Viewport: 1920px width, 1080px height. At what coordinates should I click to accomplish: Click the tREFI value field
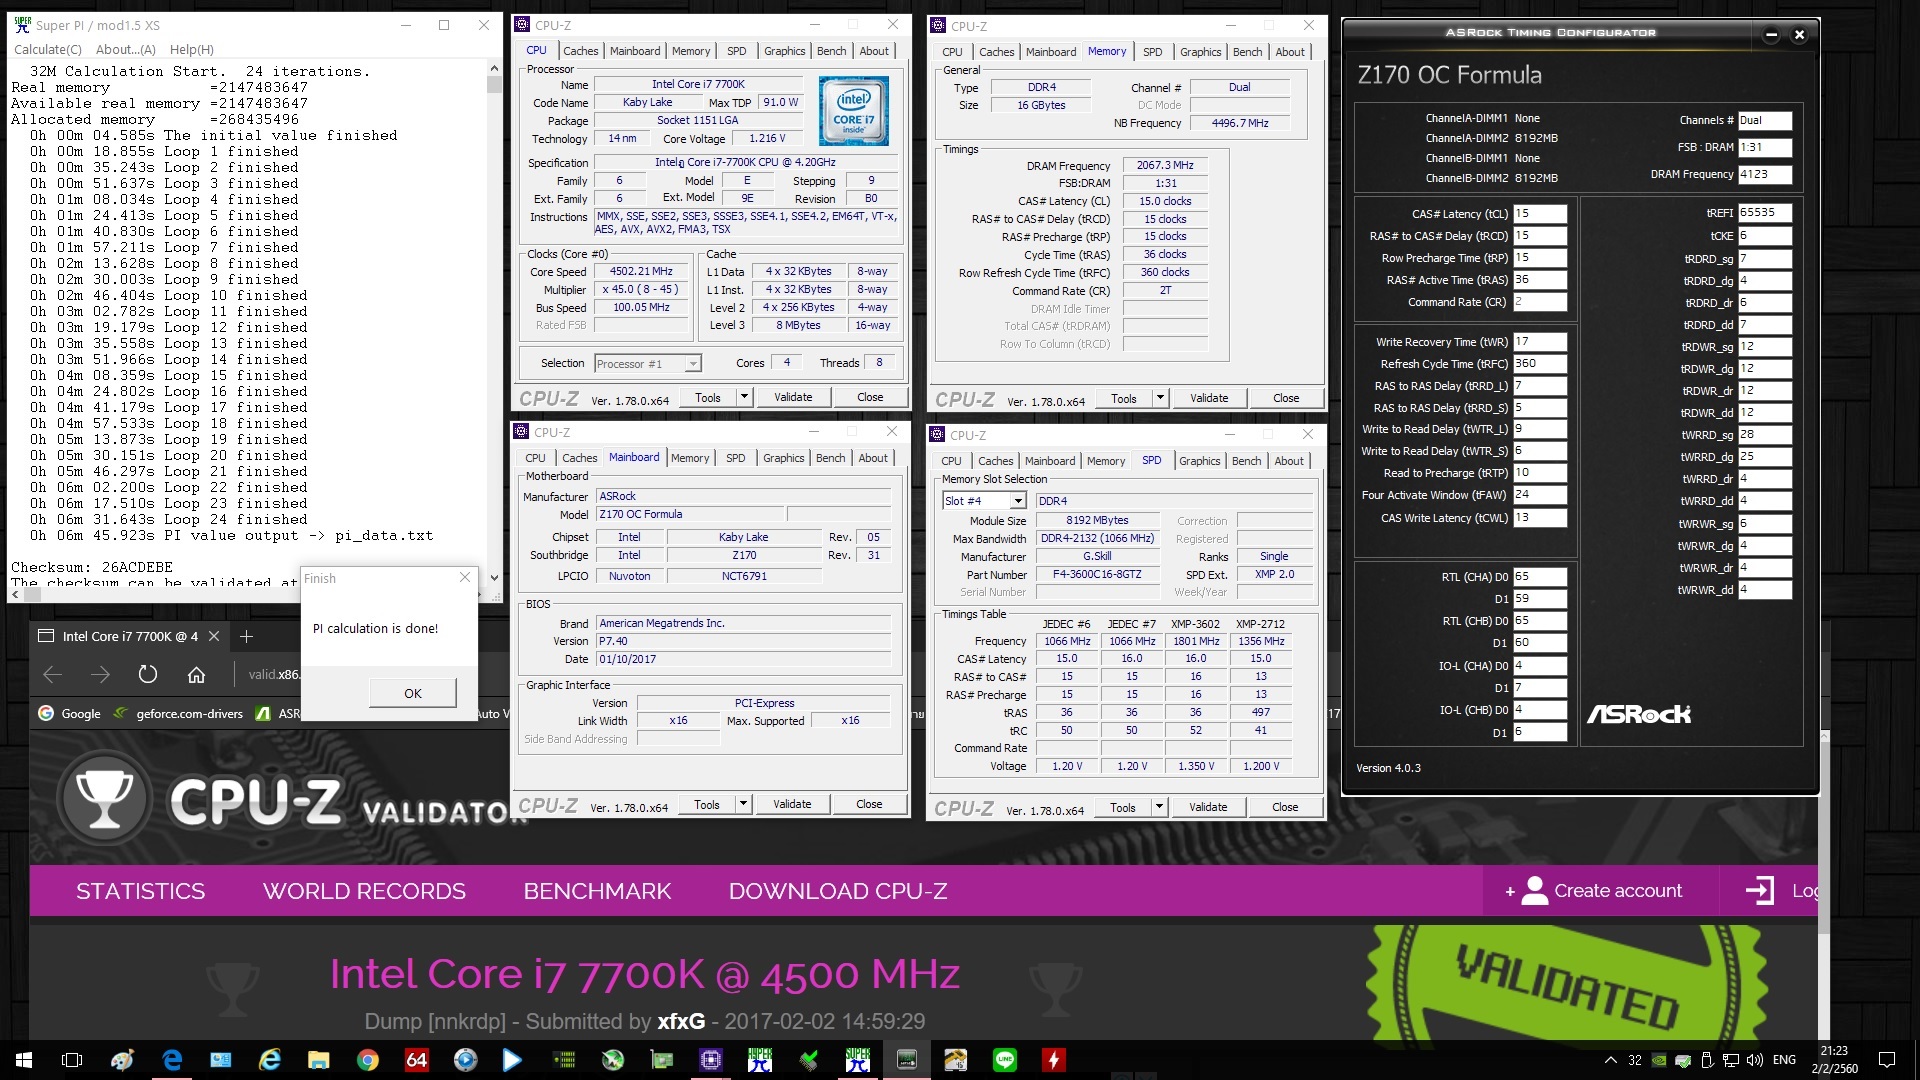[1764, 213]
